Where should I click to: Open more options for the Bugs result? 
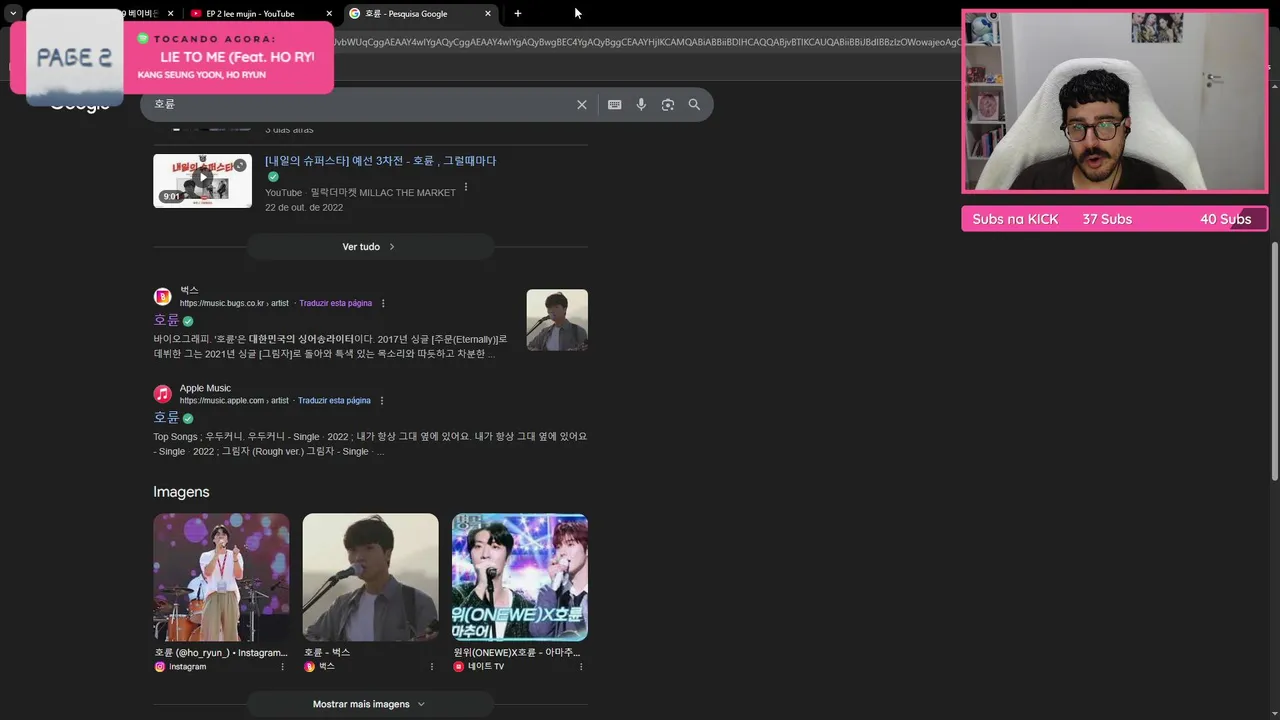click(x=383, y=303)
